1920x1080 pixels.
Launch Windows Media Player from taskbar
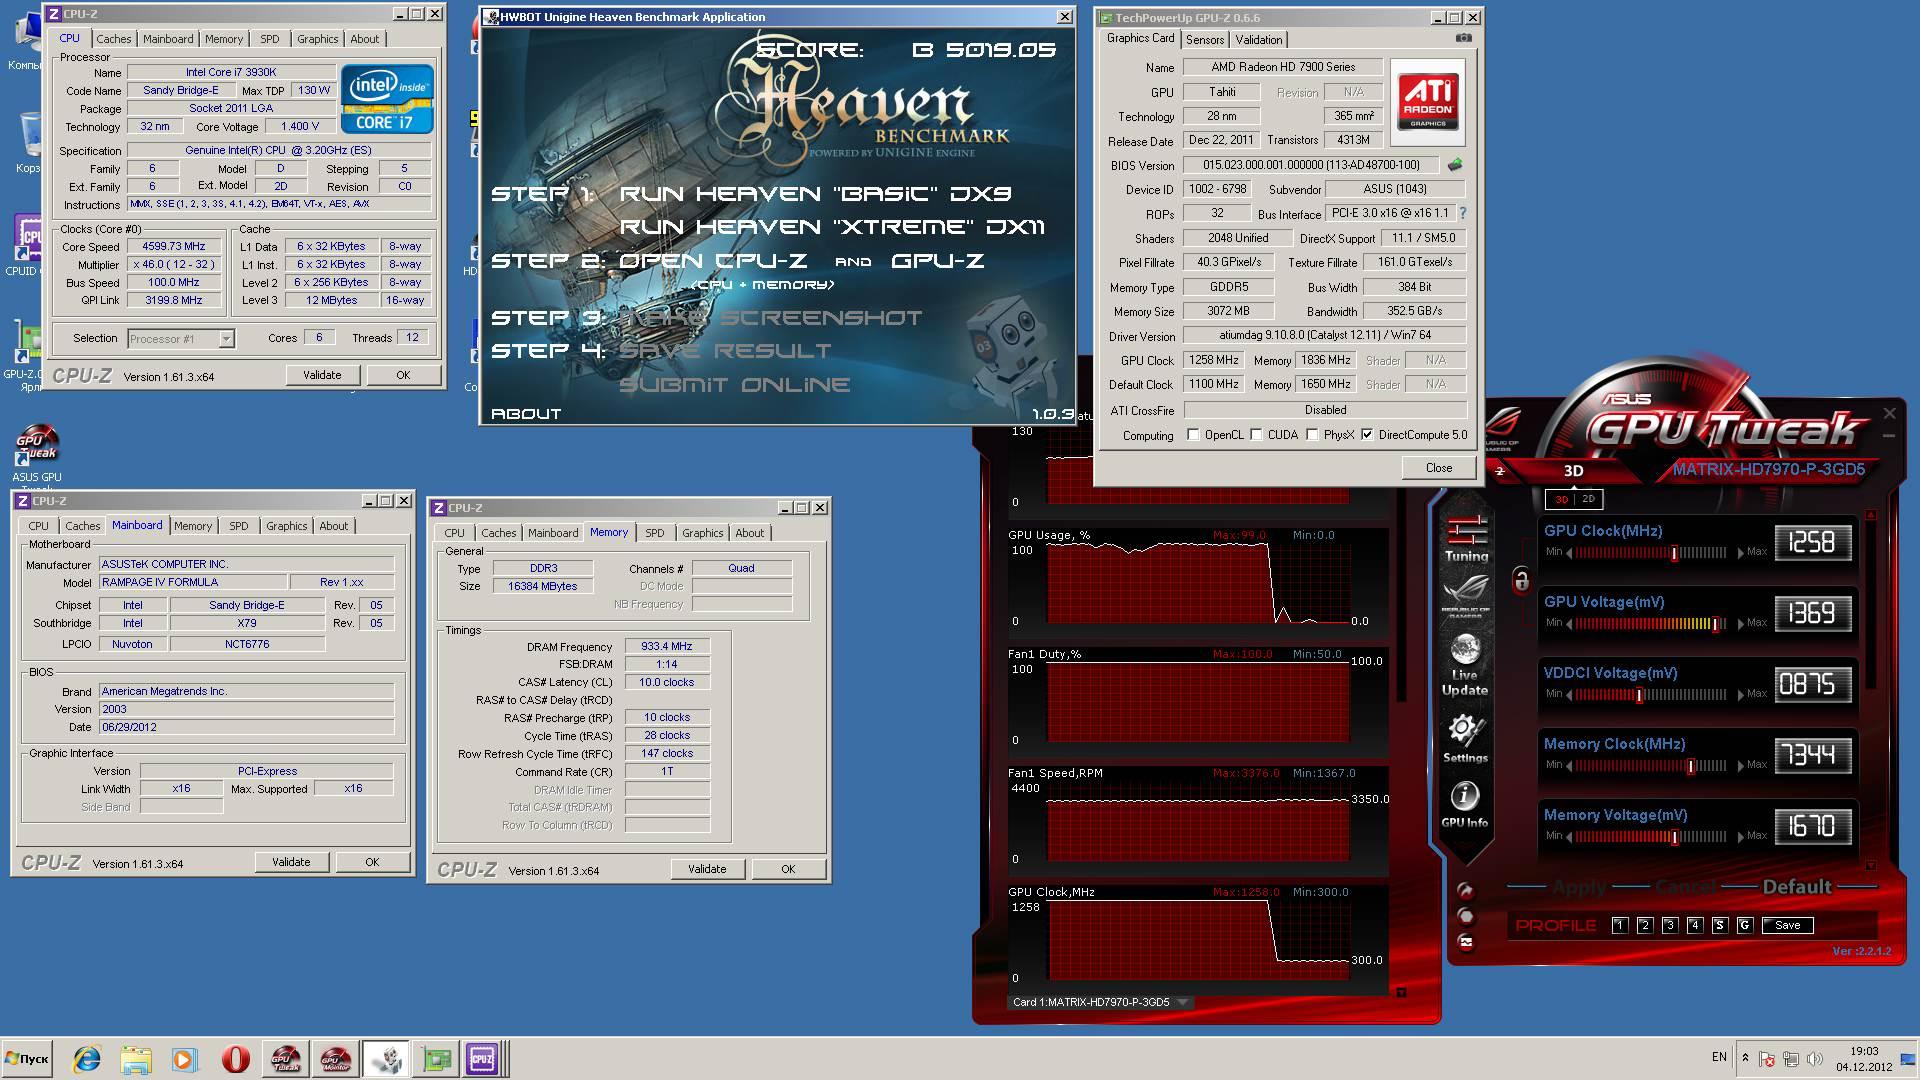coord(185,1059)
